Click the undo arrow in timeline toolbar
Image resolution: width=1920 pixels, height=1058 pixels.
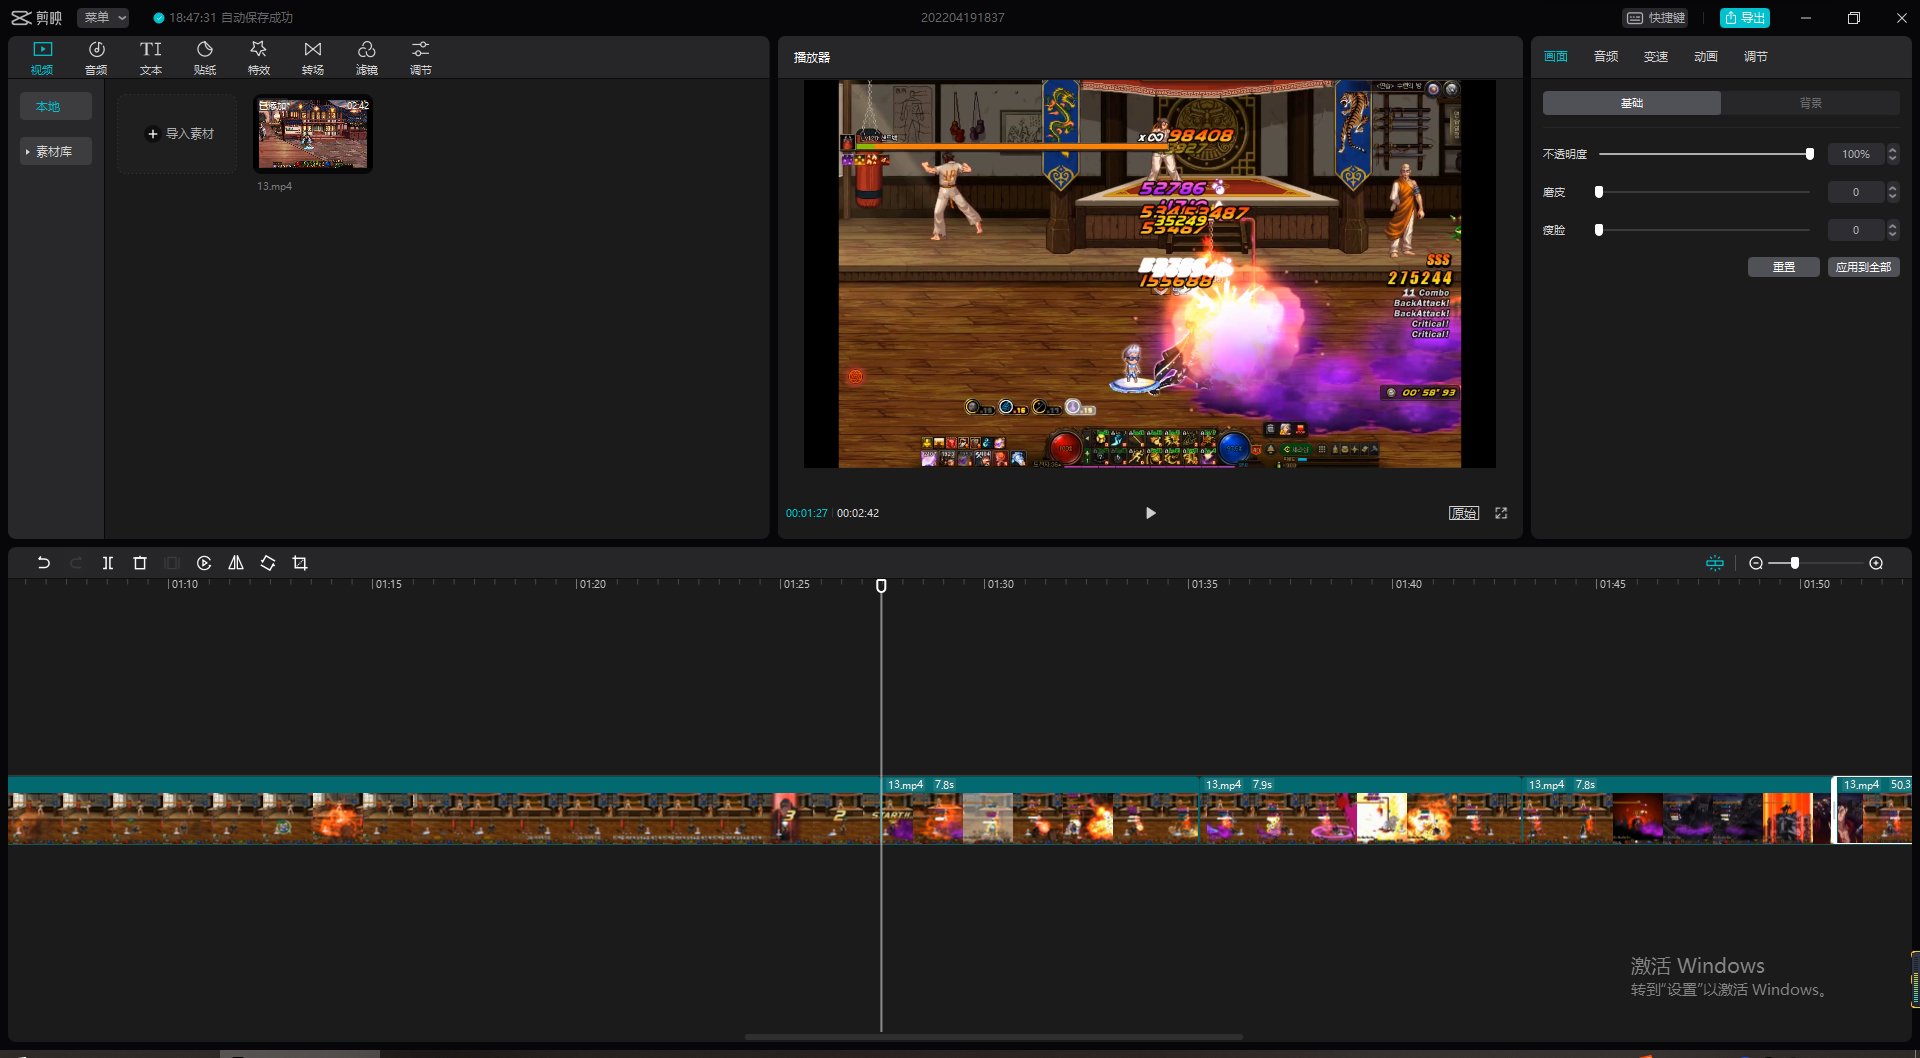[43, 563]
